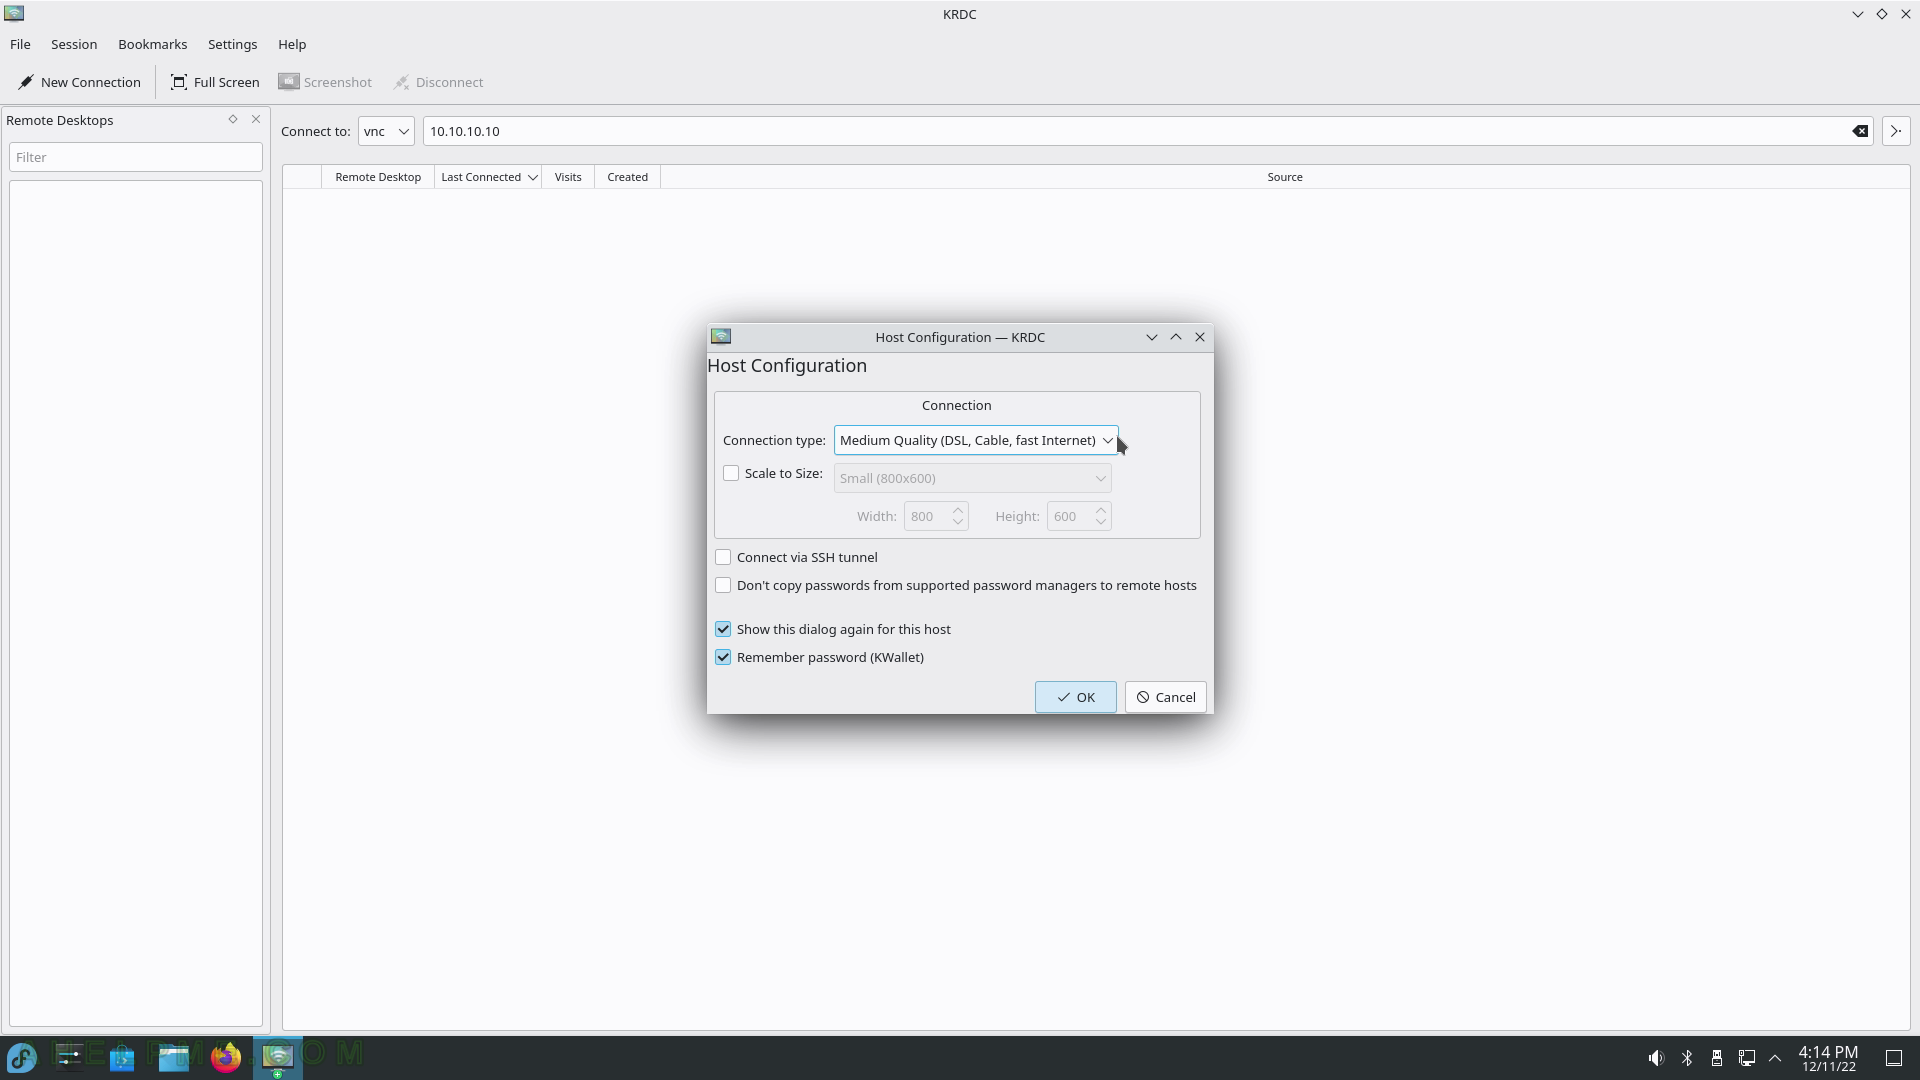Cancel the Host Configuration dialog
The image size is (1920, 1080).
click(1165, 697)
